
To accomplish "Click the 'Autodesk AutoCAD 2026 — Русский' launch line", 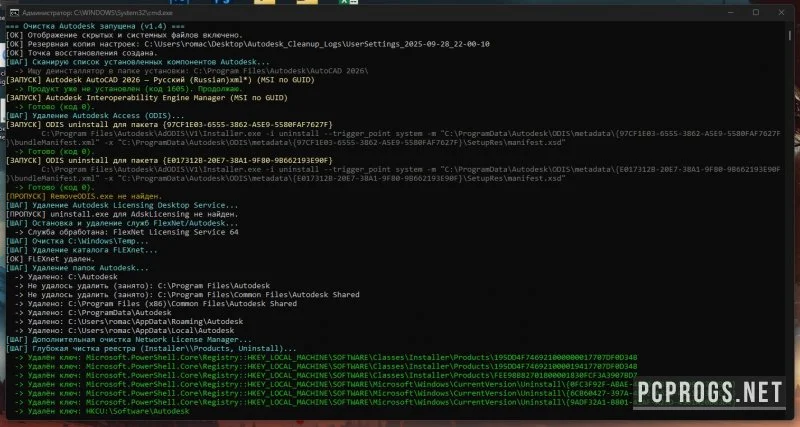I will pyautogui.click(x=160, y=80).
